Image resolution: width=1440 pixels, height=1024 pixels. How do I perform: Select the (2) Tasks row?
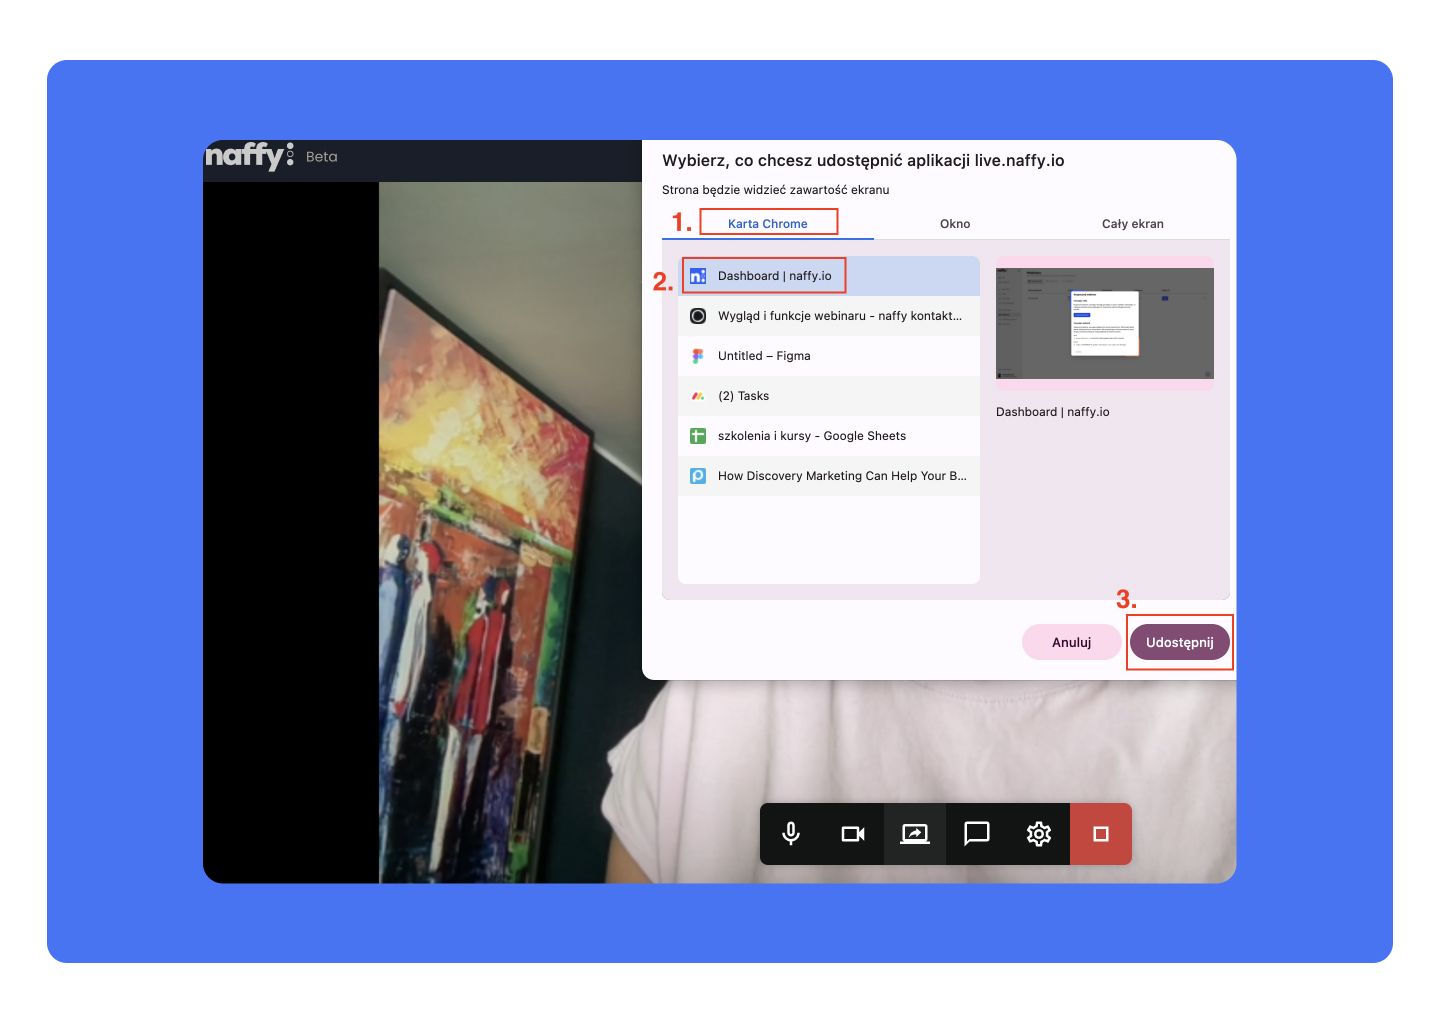829,396
